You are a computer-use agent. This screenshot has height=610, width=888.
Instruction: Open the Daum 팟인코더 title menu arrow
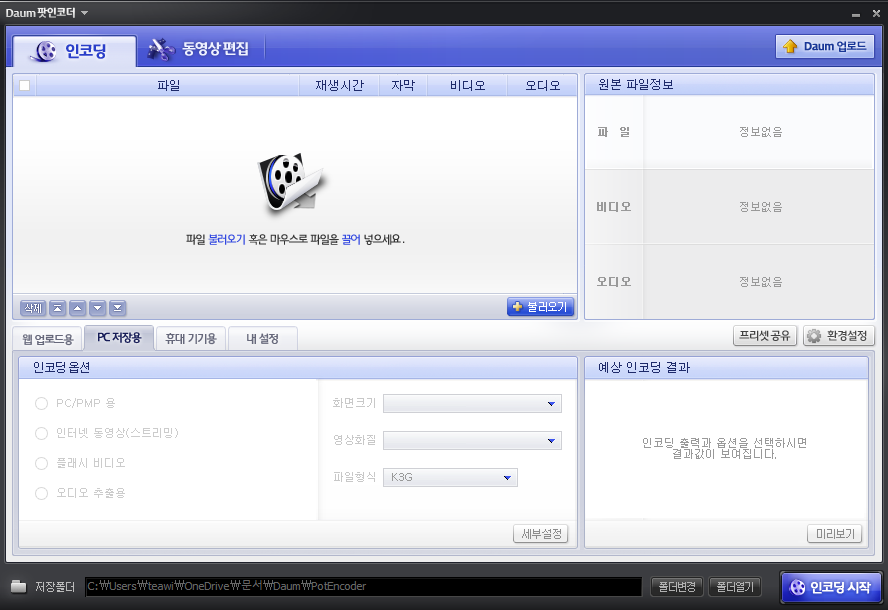[84, 12]
